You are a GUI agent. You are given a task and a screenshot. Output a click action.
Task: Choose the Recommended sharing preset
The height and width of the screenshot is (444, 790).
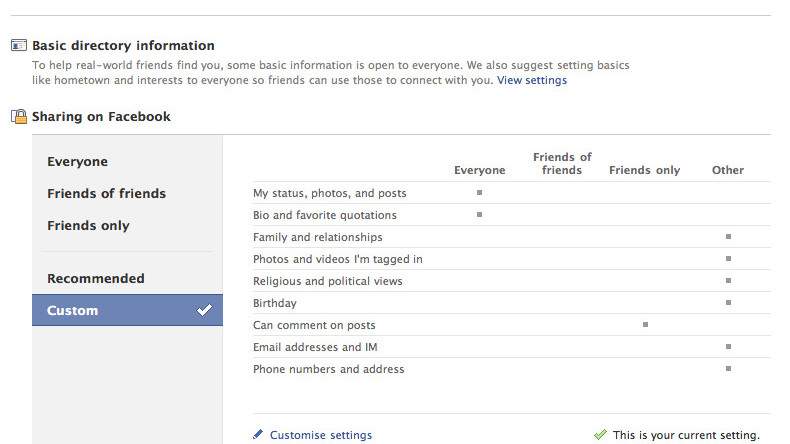[96, 278]
